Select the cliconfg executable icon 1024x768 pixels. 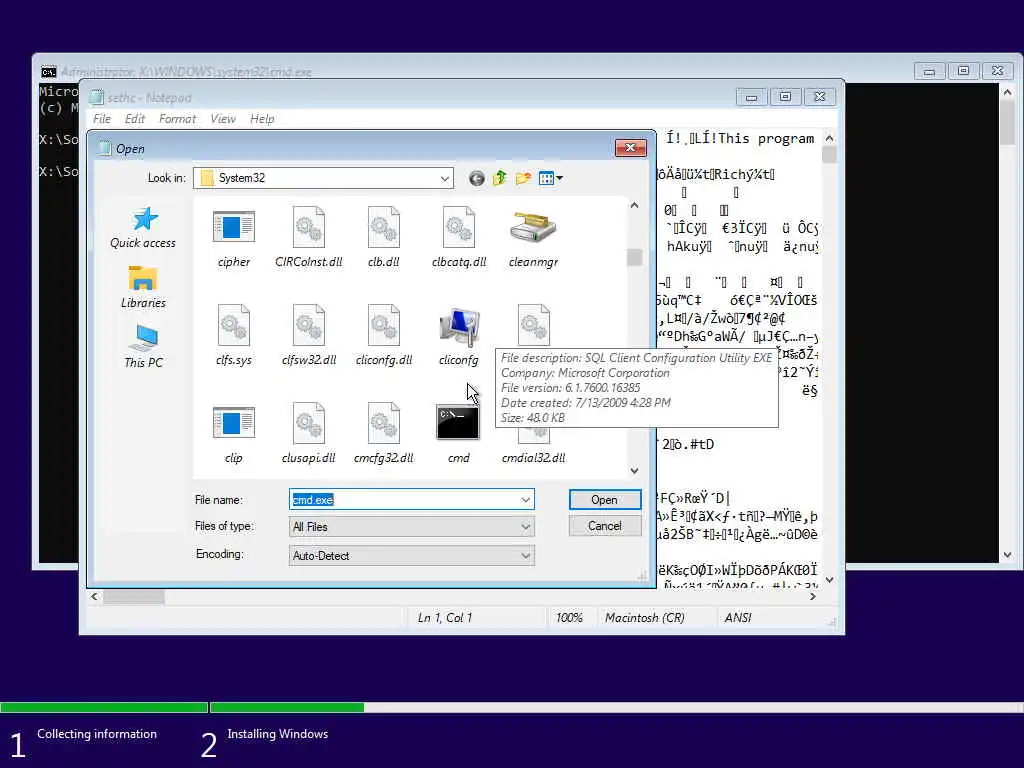tap(458, 326)
